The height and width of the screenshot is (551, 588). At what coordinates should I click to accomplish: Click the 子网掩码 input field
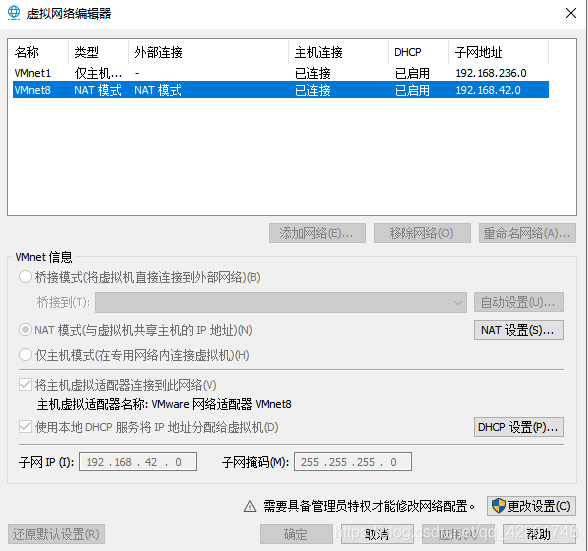click(353, 462)
